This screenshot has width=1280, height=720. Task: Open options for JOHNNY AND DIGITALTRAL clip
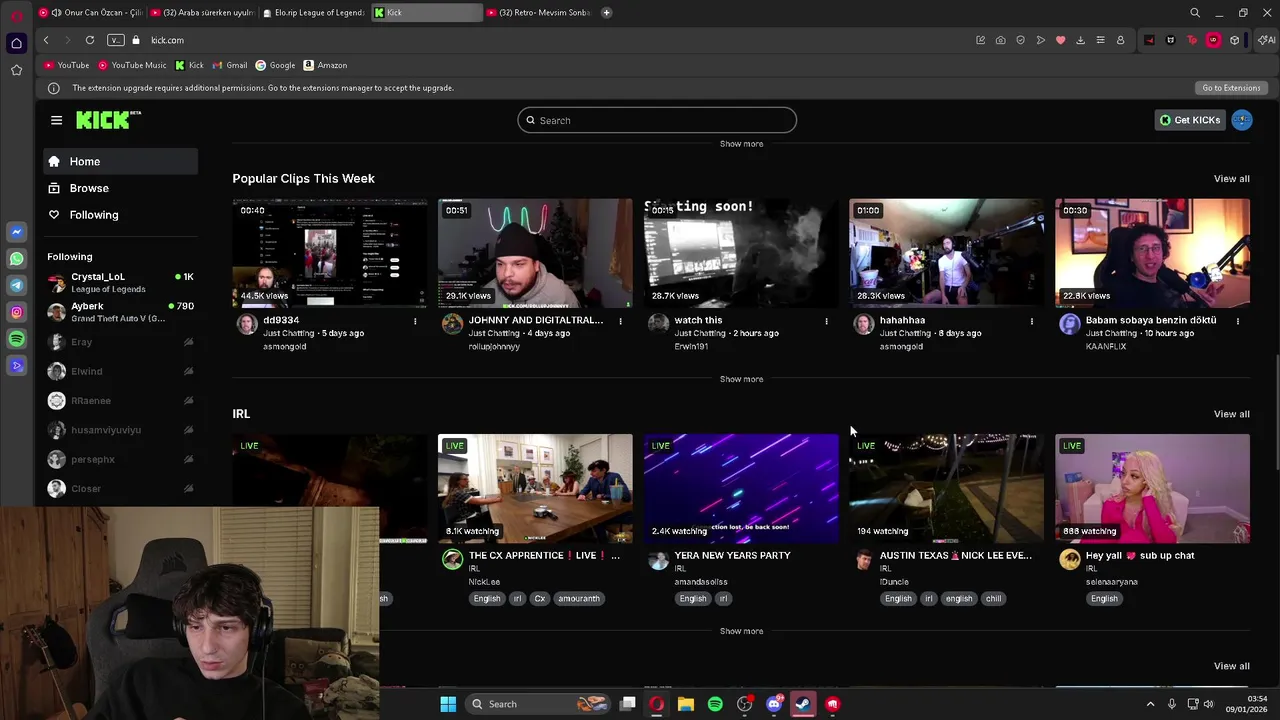tap(620, 321)
